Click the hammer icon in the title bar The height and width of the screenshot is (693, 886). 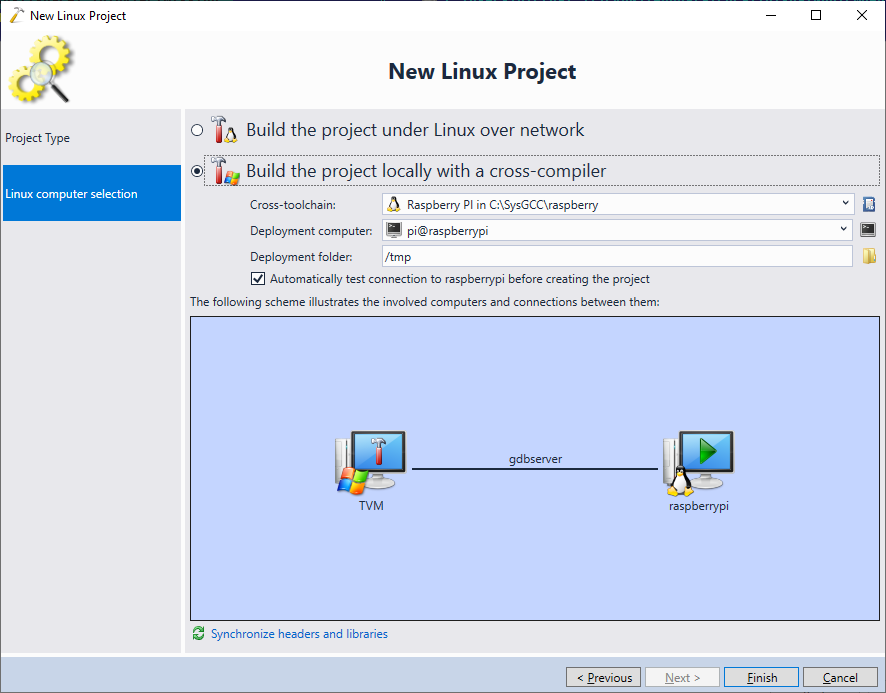pos(17,15)
